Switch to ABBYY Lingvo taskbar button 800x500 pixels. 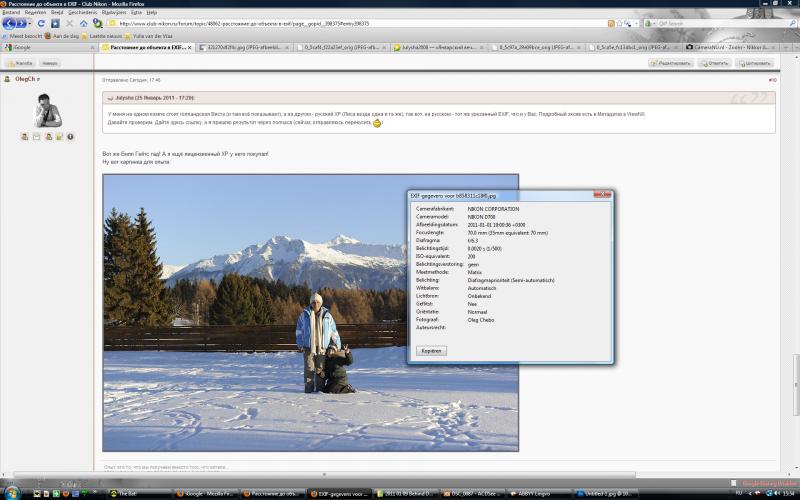tap(538, 494)
